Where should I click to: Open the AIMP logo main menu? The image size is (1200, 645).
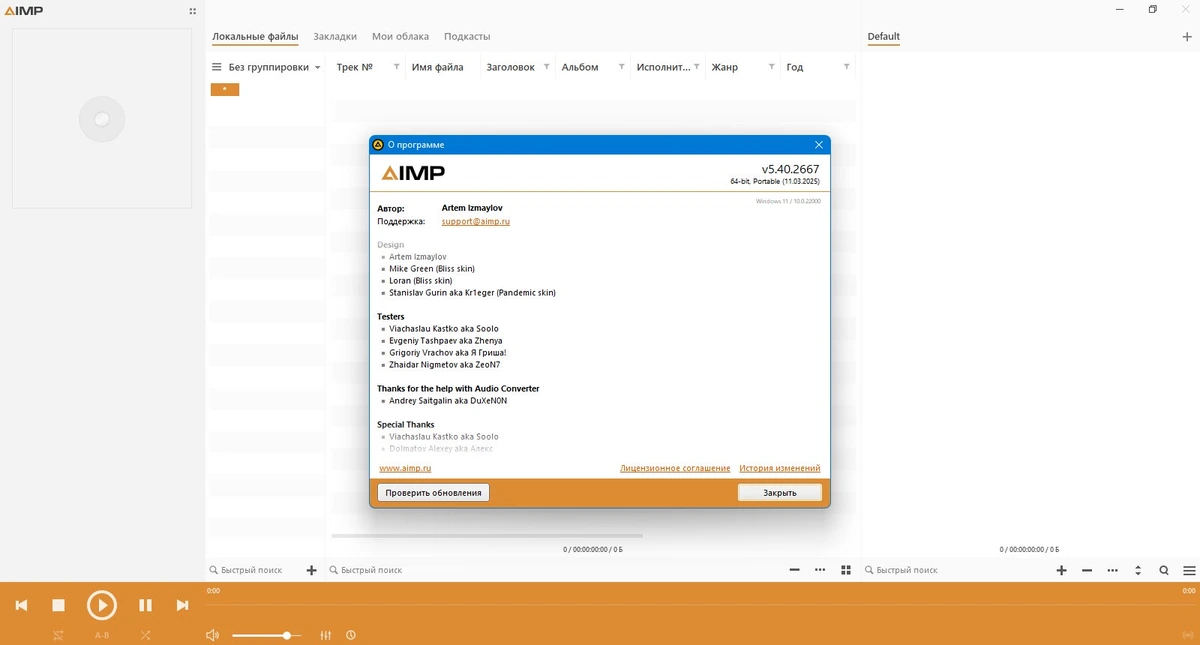[22, 11]
